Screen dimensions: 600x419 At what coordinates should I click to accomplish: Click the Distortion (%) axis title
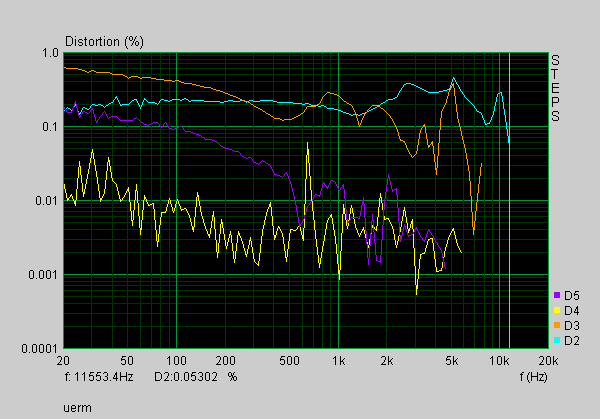104,41
